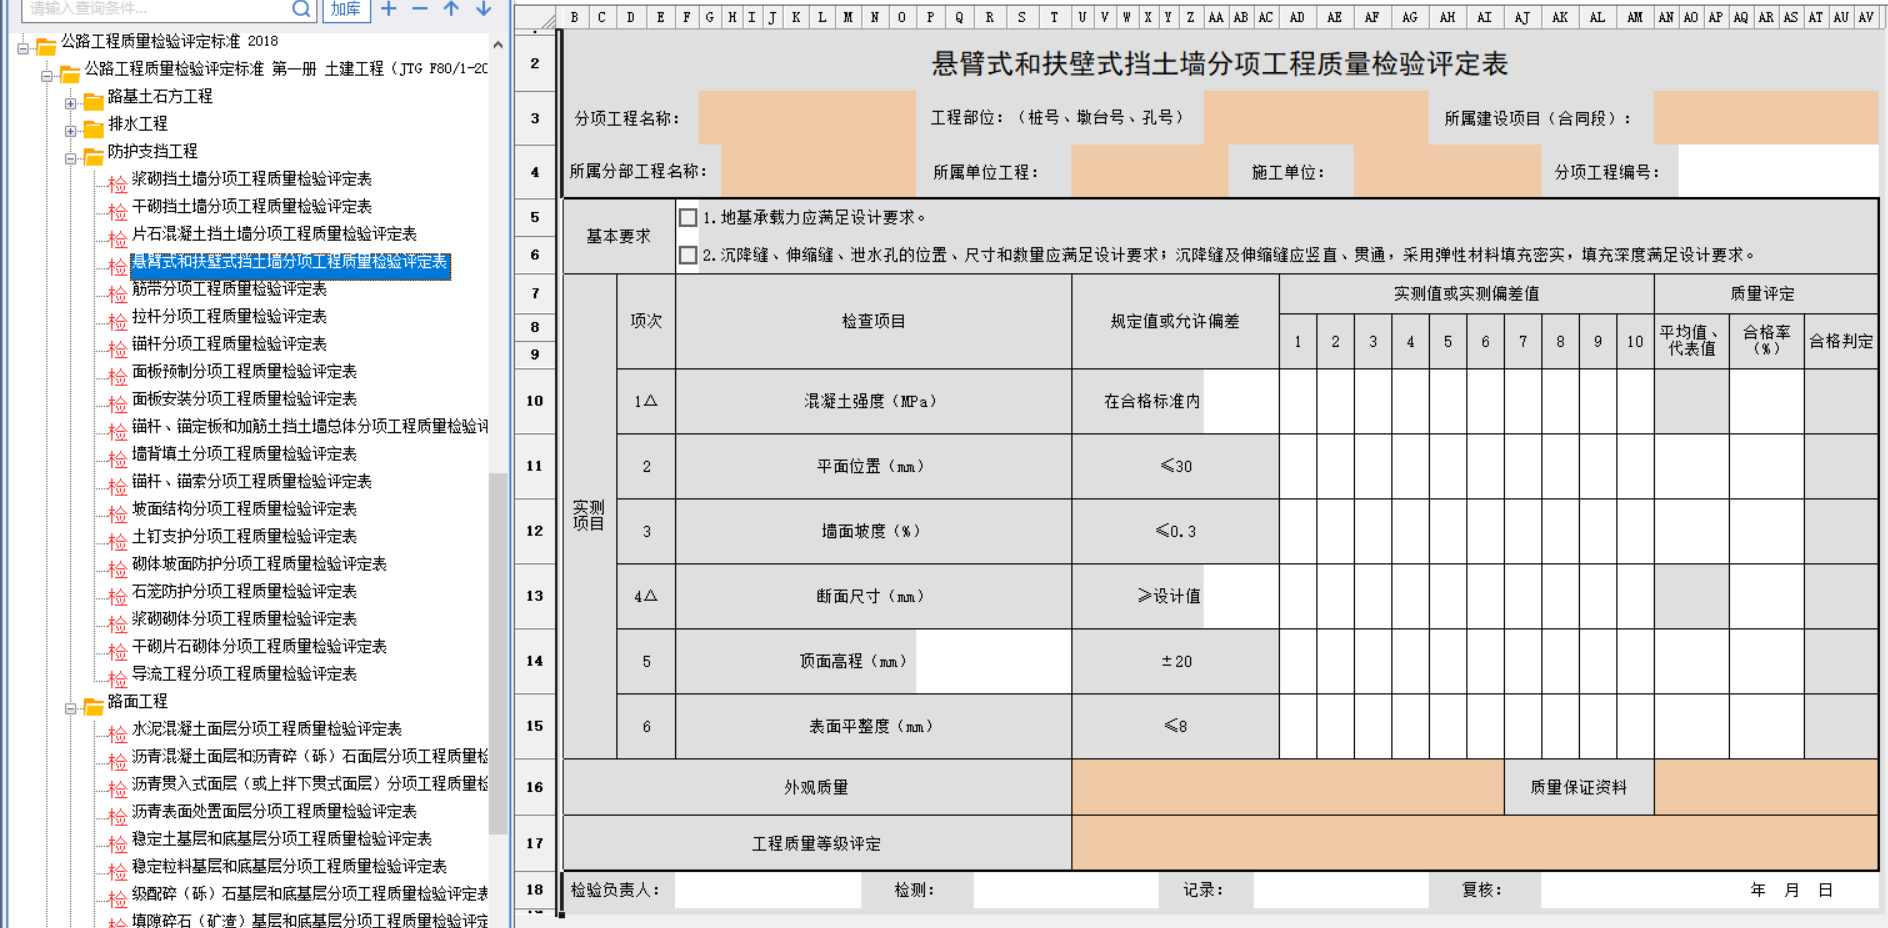Image resolution: width=1888 pixels, height=928 pixels.
Task: Click the search magnifier icon
Action: coord(302,9)
